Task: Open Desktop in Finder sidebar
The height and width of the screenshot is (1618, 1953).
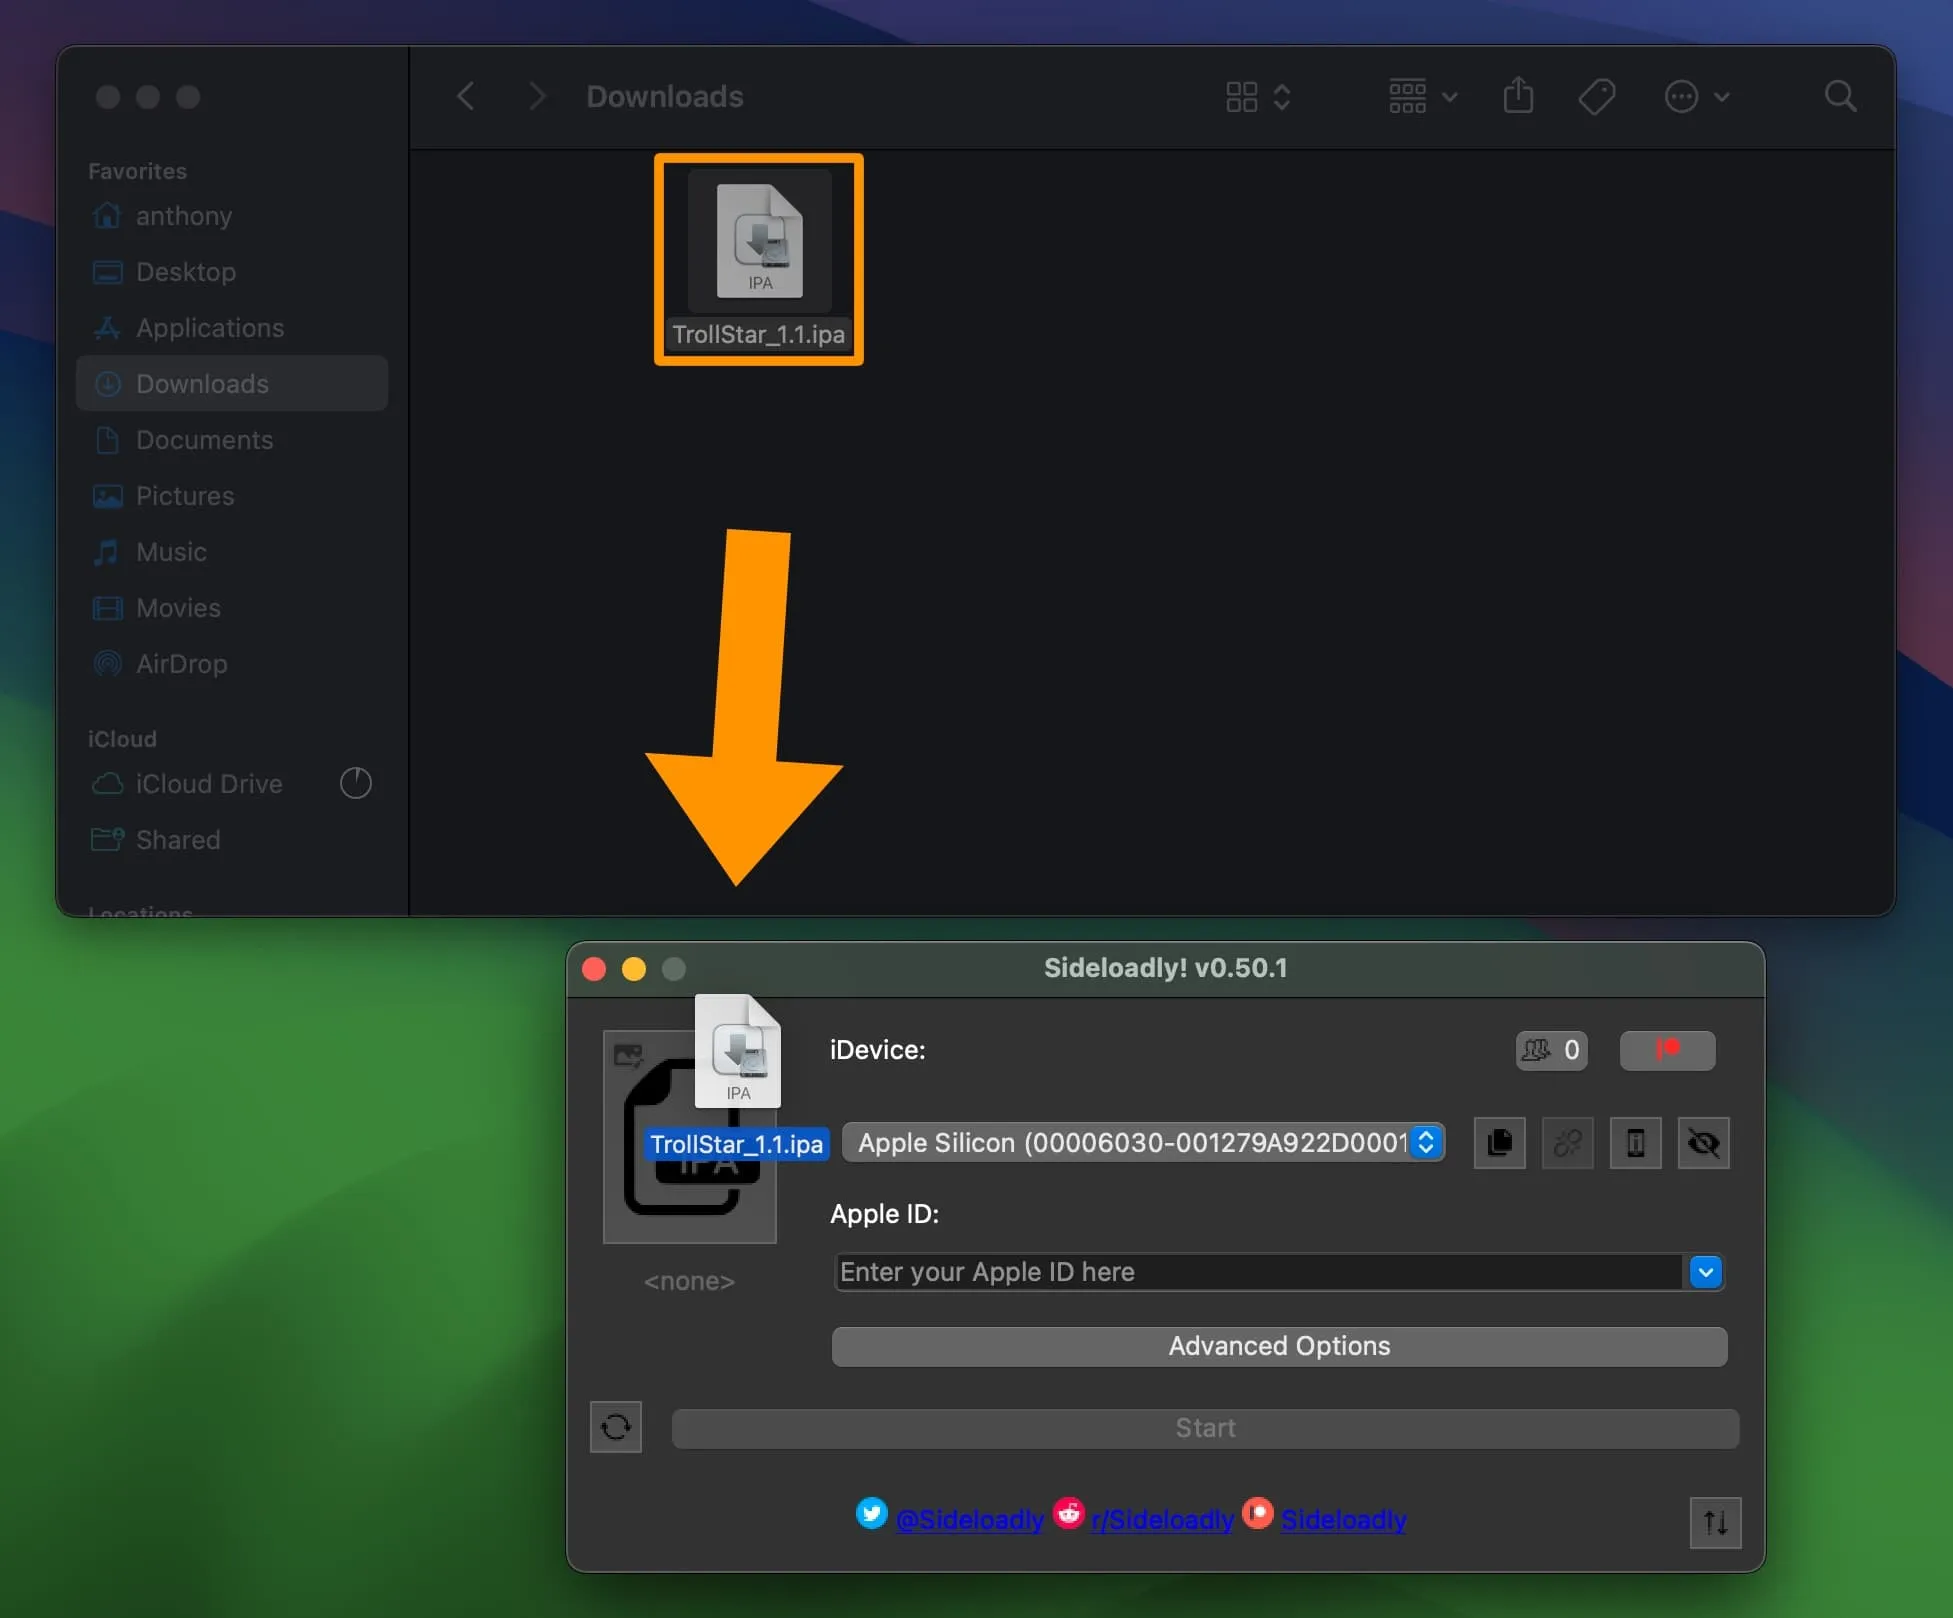Action: coord(232,272)
